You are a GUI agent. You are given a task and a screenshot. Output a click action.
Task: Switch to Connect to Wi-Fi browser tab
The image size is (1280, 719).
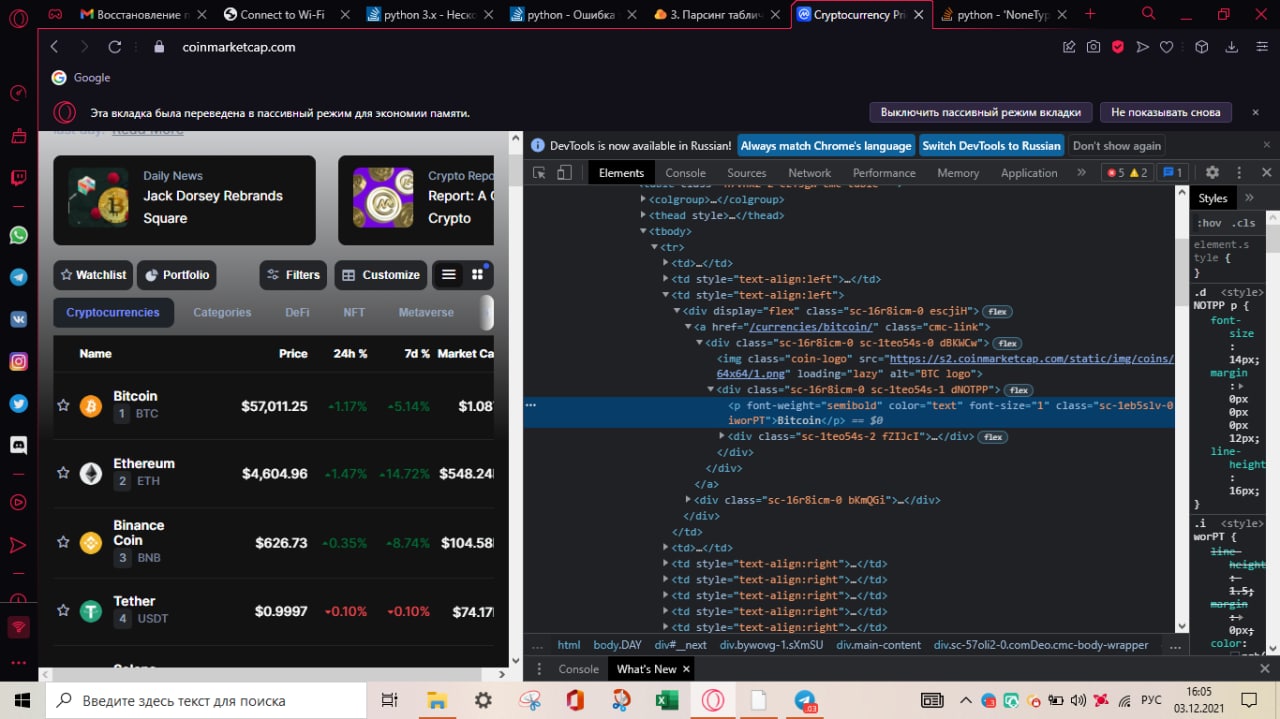283,14
